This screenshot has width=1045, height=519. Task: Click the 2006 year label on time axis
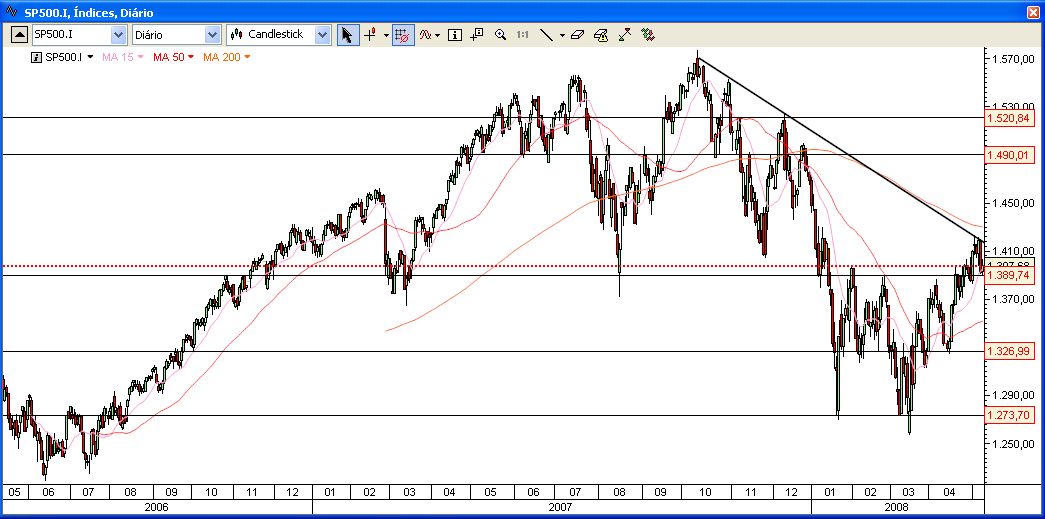pos(156,507)
